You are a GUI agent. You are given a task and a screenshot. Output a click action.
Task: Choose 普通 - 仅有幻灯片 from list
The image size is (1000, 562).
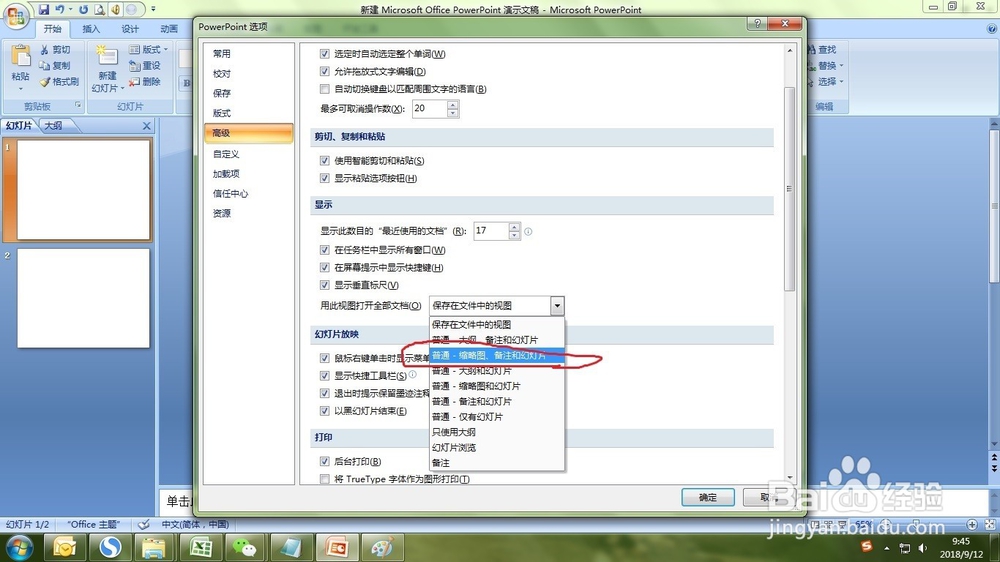tap(497, 417)
